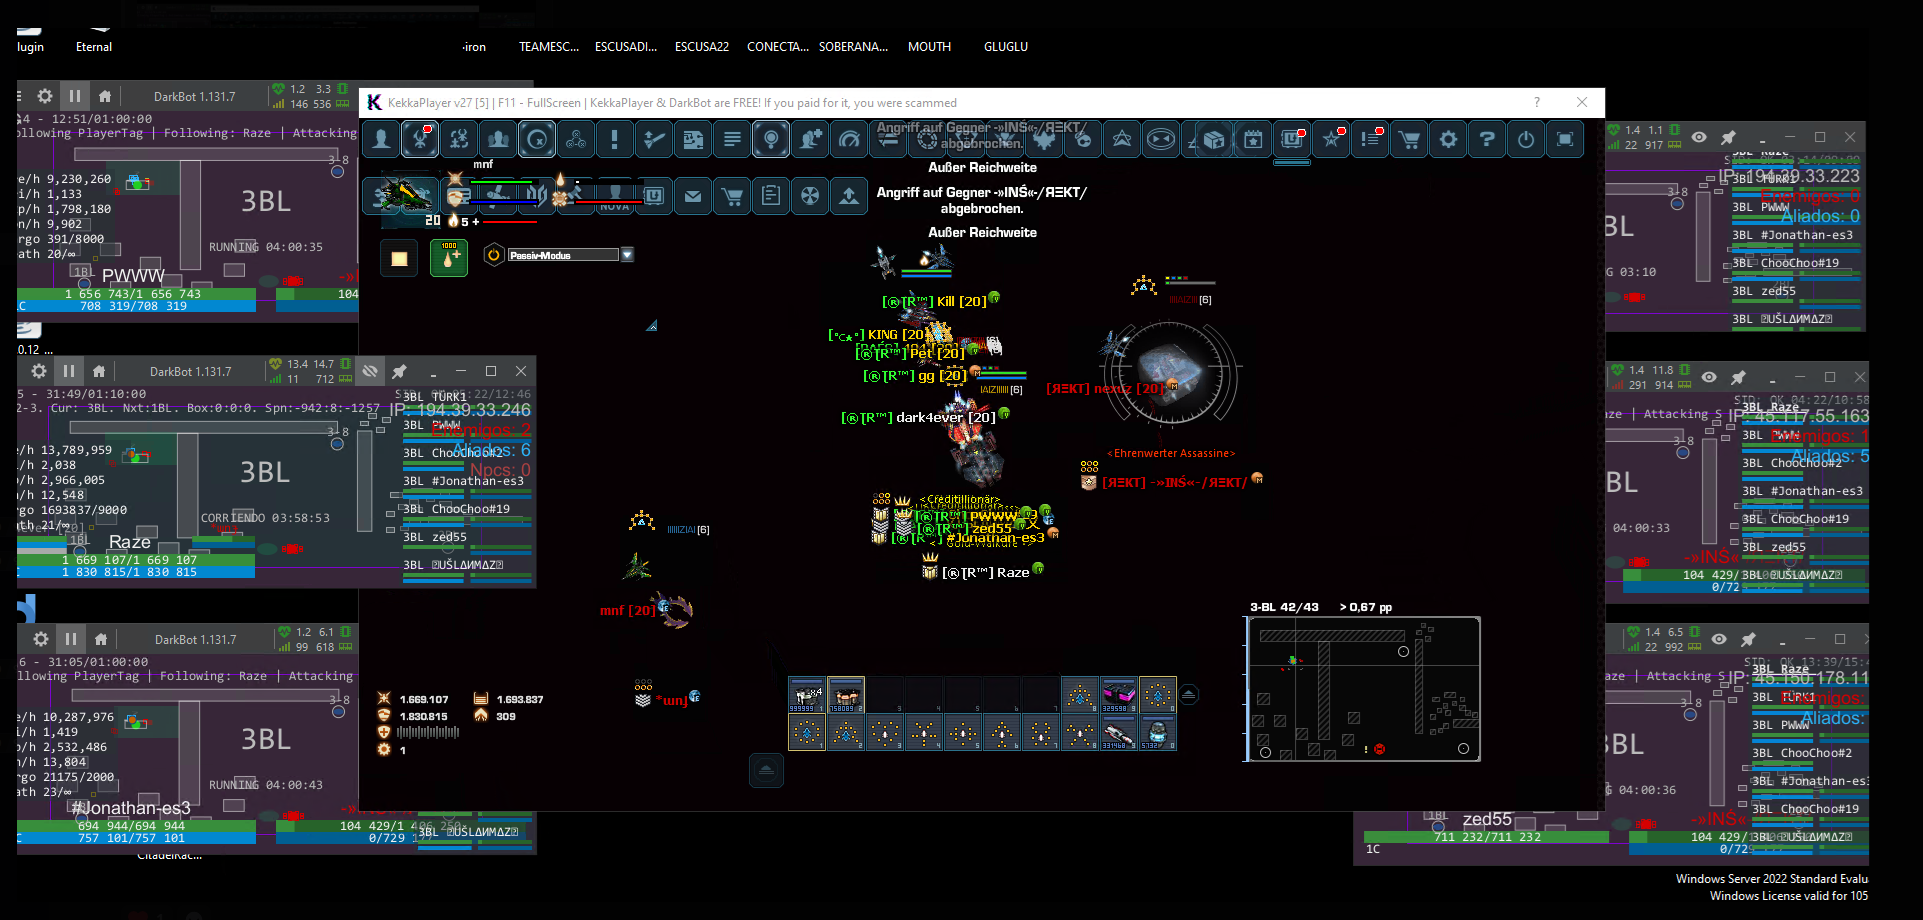Click the exclamation mark icon in top toolbar
The width and height of the screenshot is (1923, 920).
tap(615, 140)
